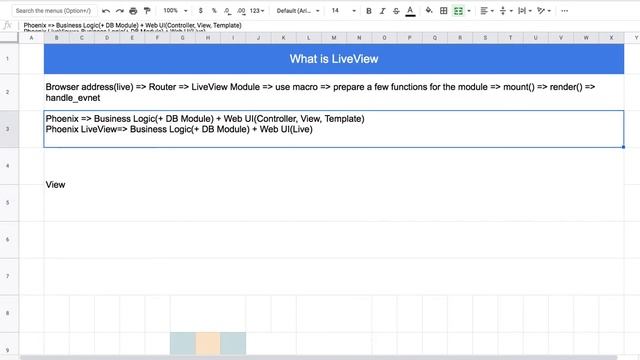Click the Print icon
The width and height of the screenshot is (640, 360).
click(133, 11)
